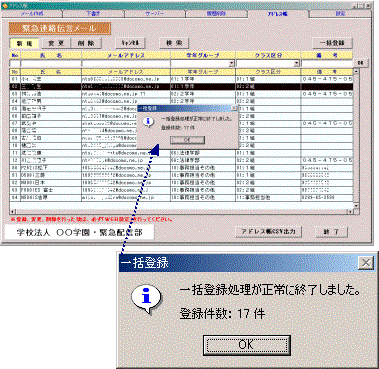Close the small 一括登録 dialog with its X
Screen dimensions: 379x369
[x=234, y=108]
